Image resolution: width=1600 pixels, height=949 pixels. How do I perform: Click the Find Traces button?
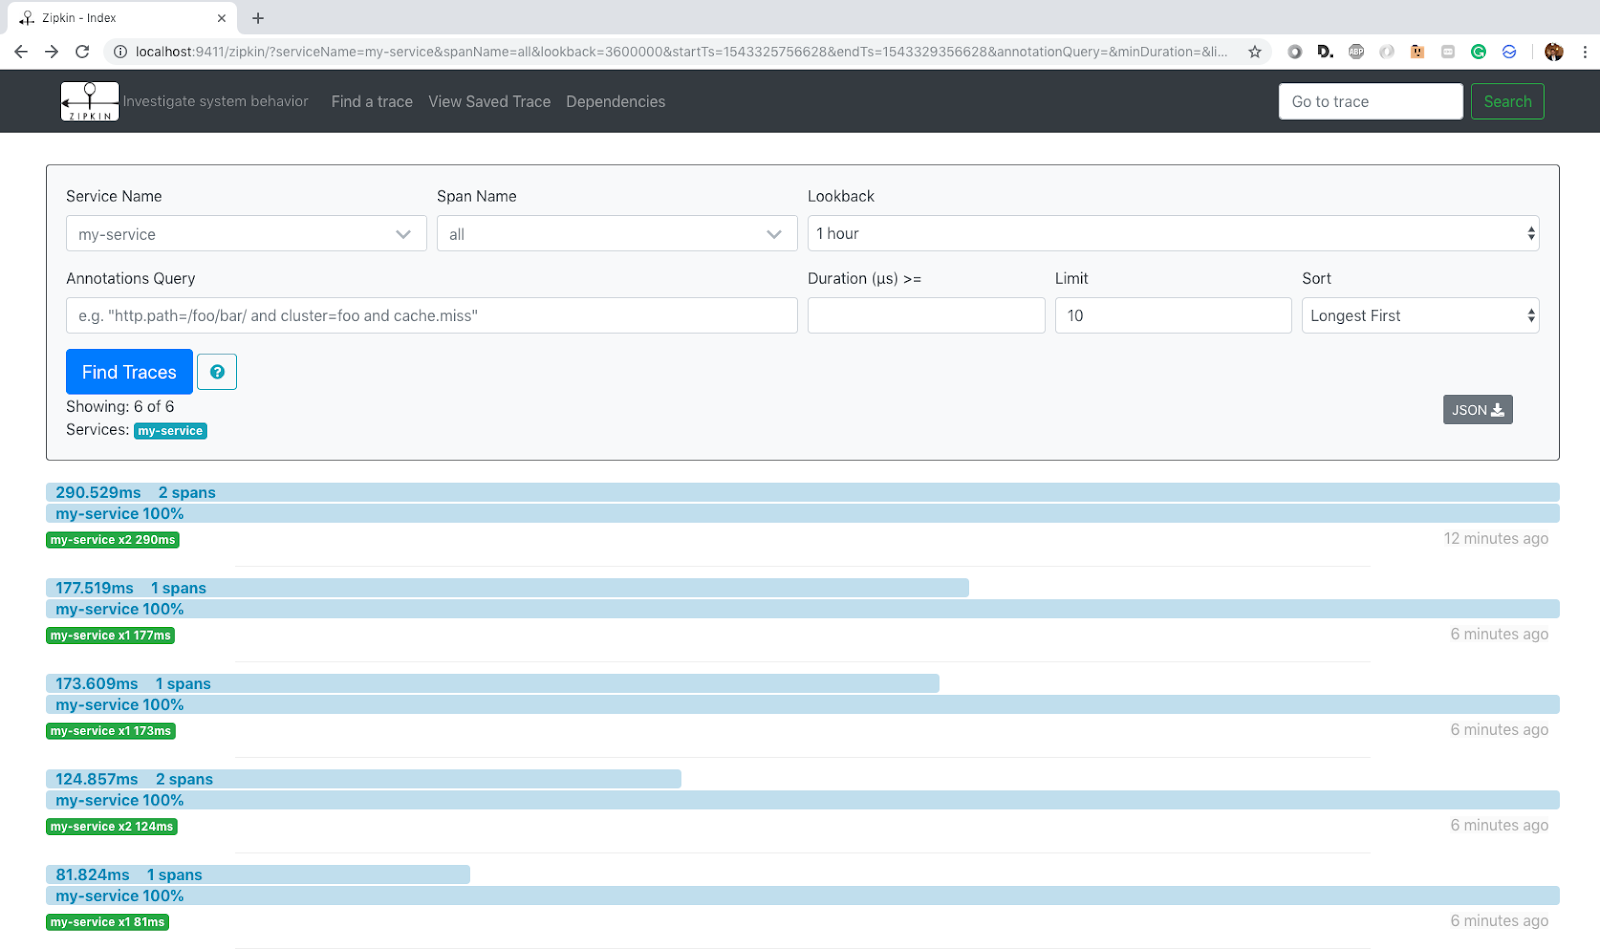click(128, 371)
